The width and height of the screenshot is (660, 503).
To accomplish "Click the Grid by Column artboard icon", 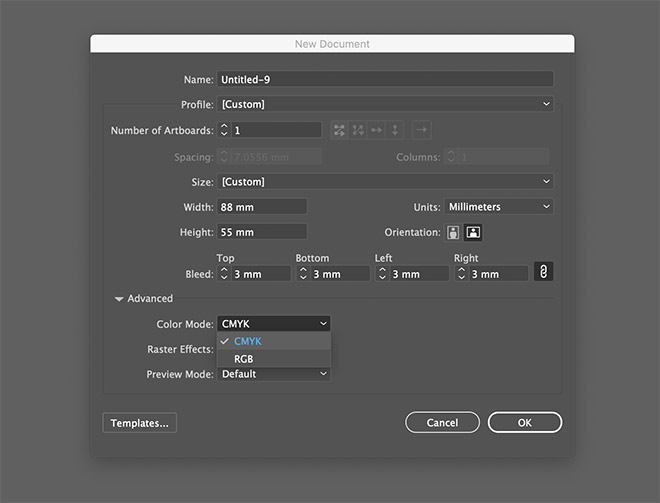I will click(x=358, y=130).
